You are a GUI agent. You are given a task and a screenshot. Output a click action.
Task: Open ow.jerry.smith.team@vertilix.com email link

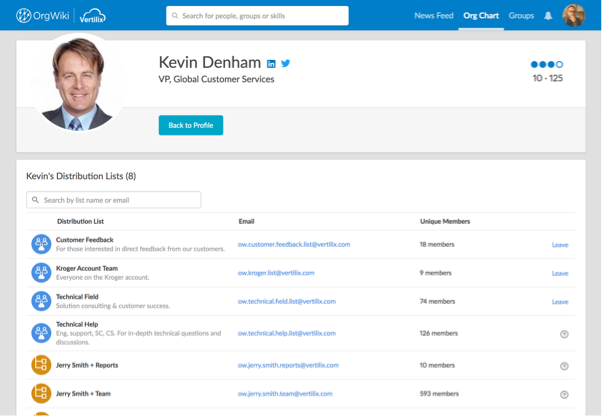pos(285,393)
